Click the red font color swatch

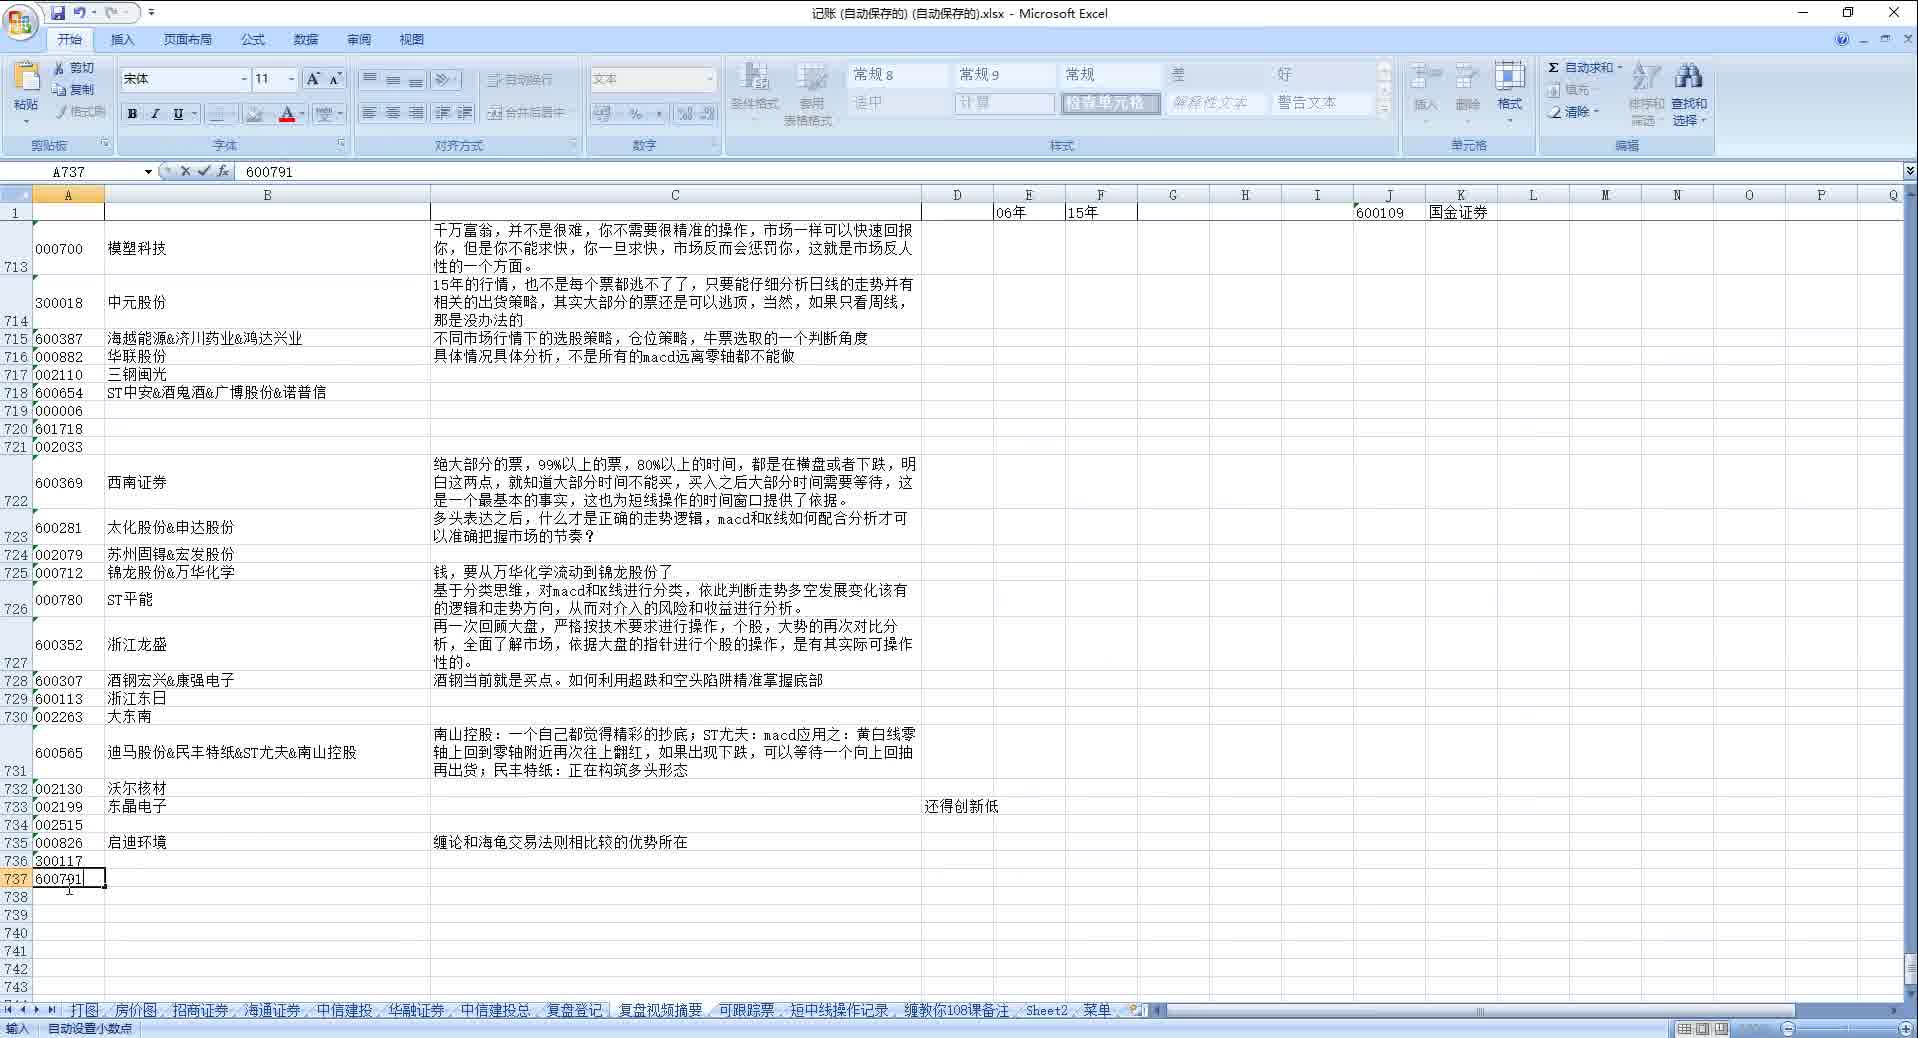coord(287,114)
